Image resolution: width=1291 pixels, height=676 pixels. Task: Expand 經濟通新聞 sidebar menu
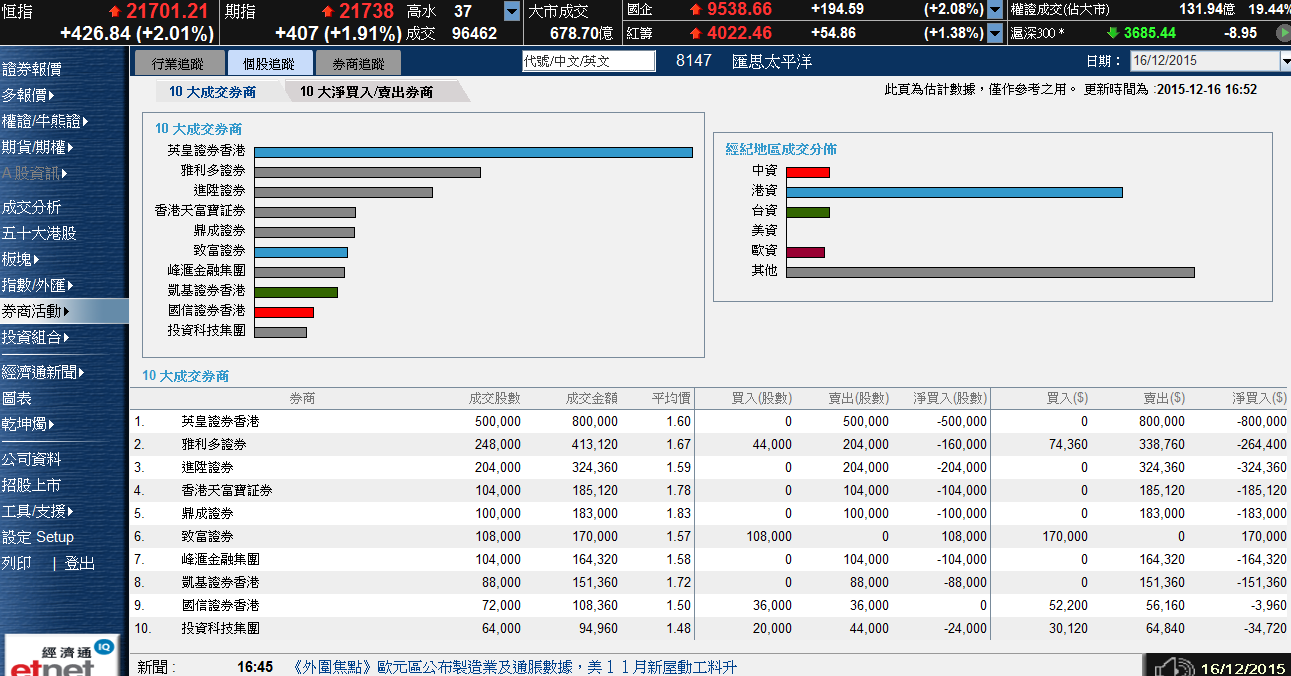[x=43, y=372]
